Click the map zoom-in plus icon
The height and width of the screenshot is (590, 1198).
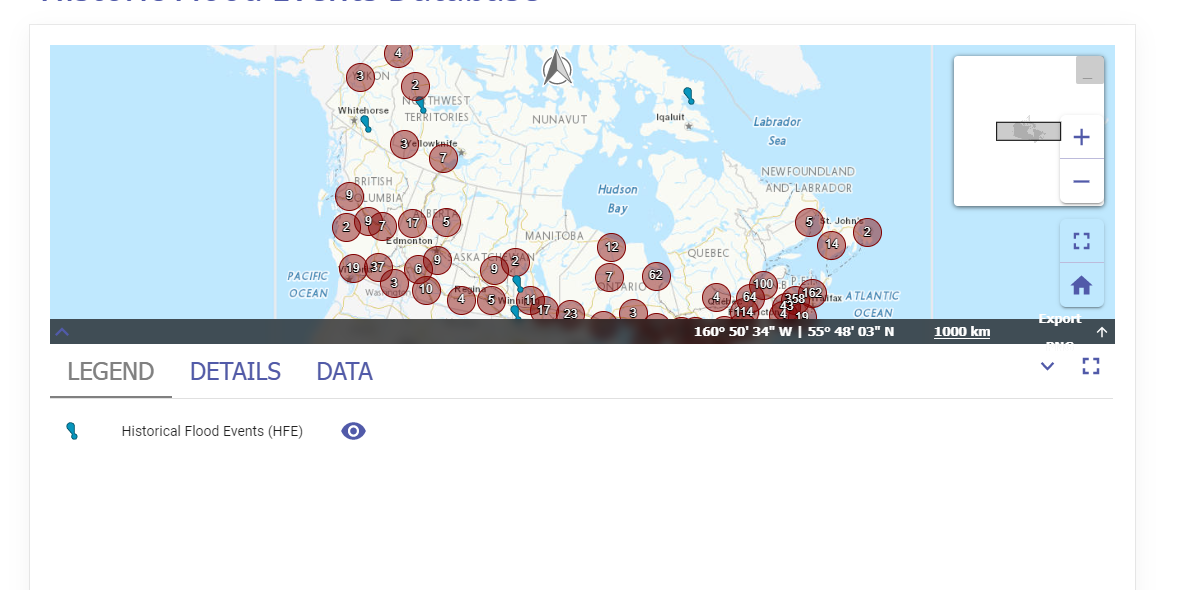pos(1081,136)
